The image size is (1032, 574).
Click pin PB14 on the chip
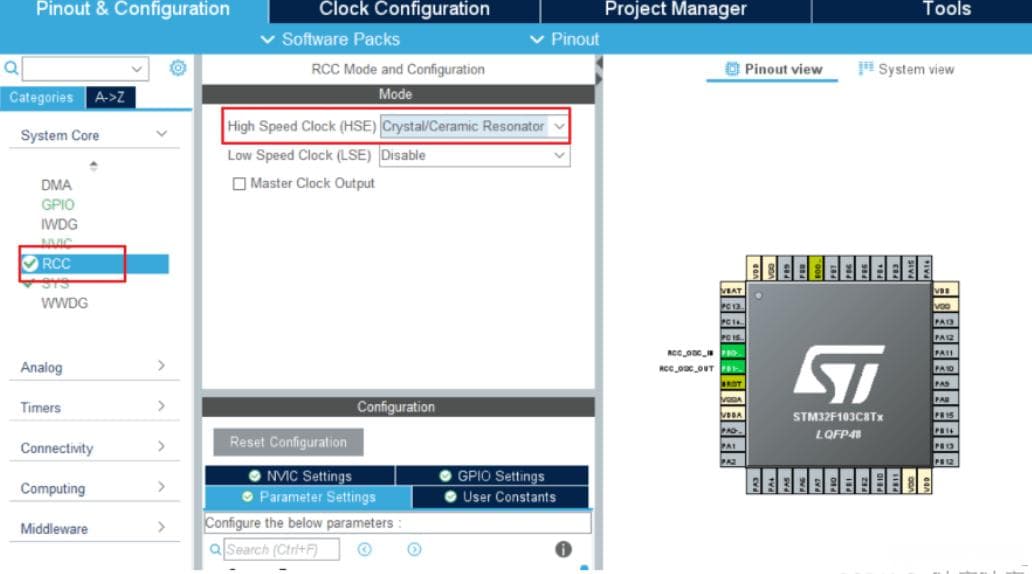click(946, 430)
